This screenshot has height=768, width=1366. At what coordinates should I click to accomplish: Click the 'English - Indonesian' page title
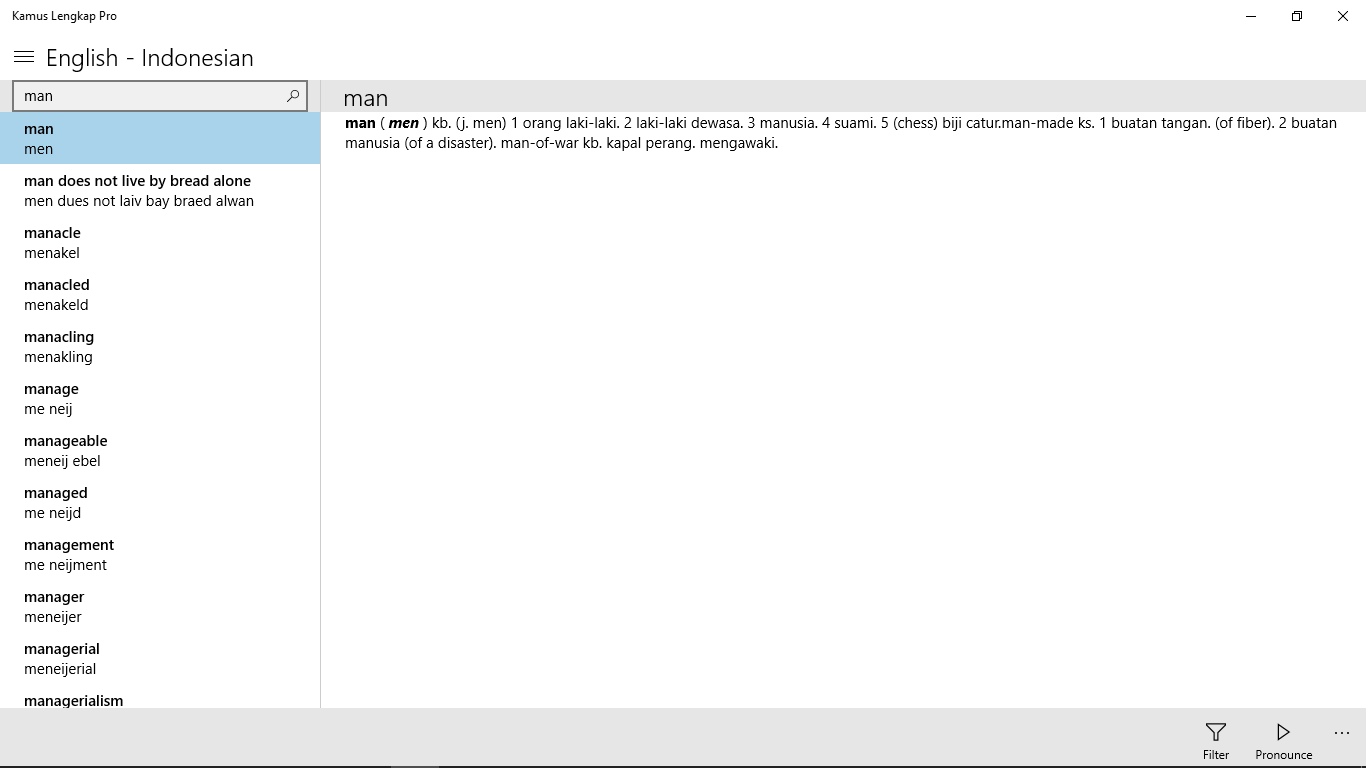pos(150,58)
